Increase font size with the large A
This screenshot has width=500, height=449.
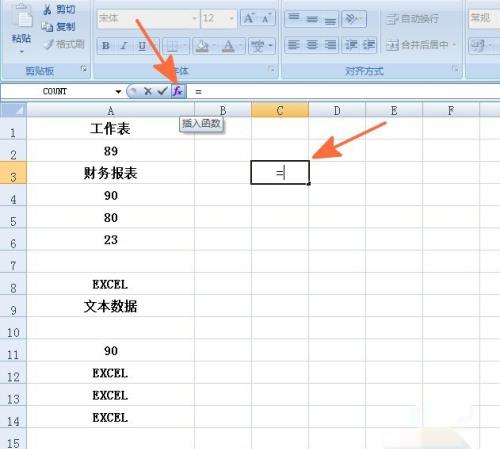249,18
